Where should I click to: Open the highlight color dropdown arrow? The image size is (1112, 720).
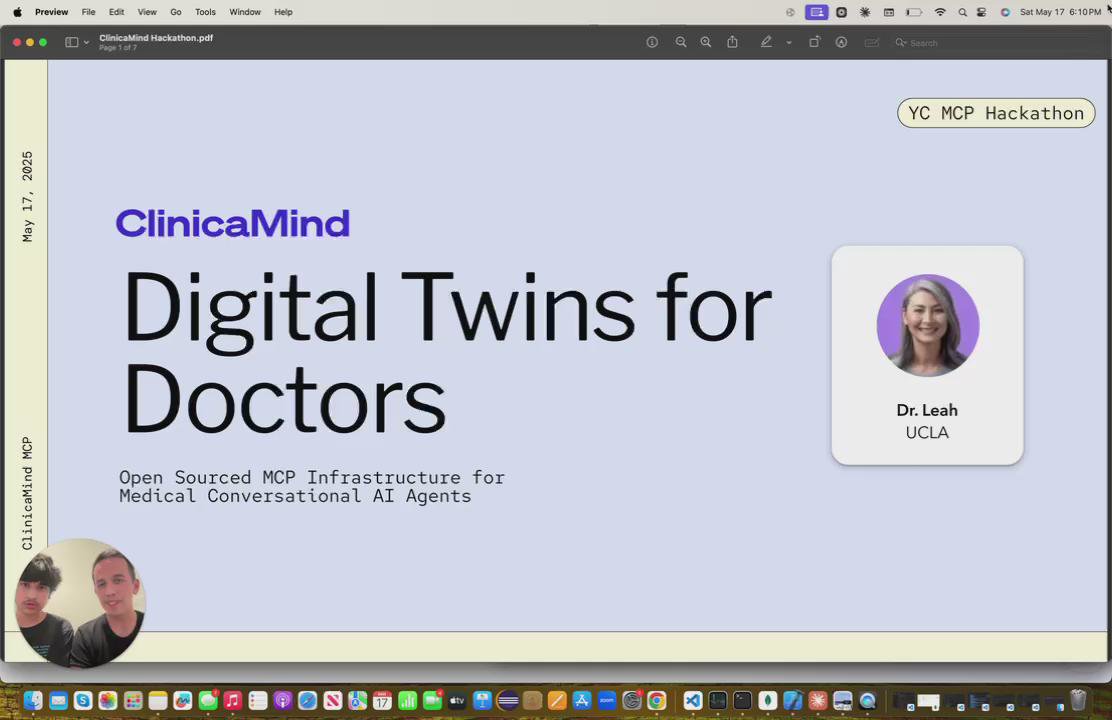789,43
